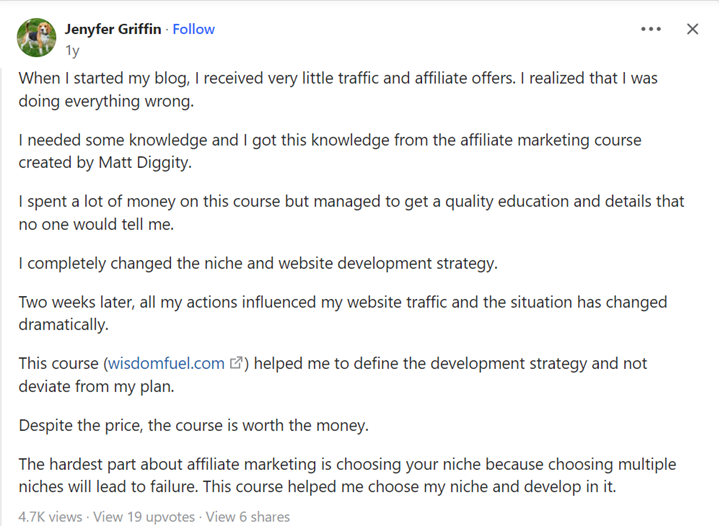Image resolution: width=719 pixels, height=526 pixels.
Task: Click the sentence "Despite the price, the course is worth"
Action: [194, 425]
